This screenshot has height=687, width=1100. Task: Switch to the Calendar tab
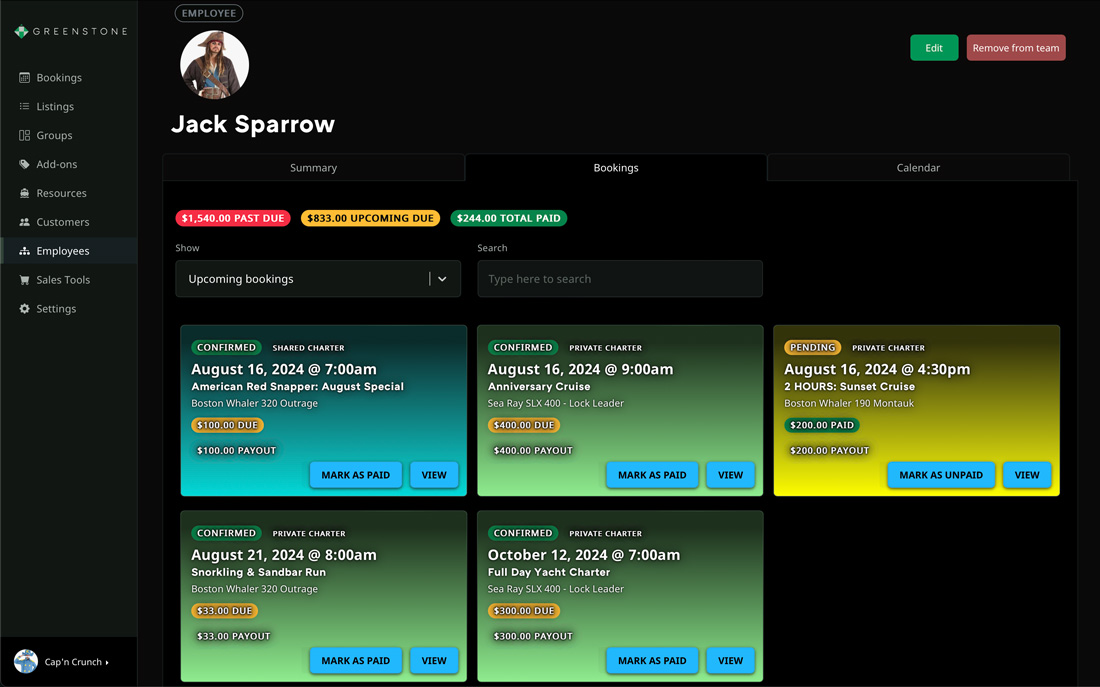point(917,168)
